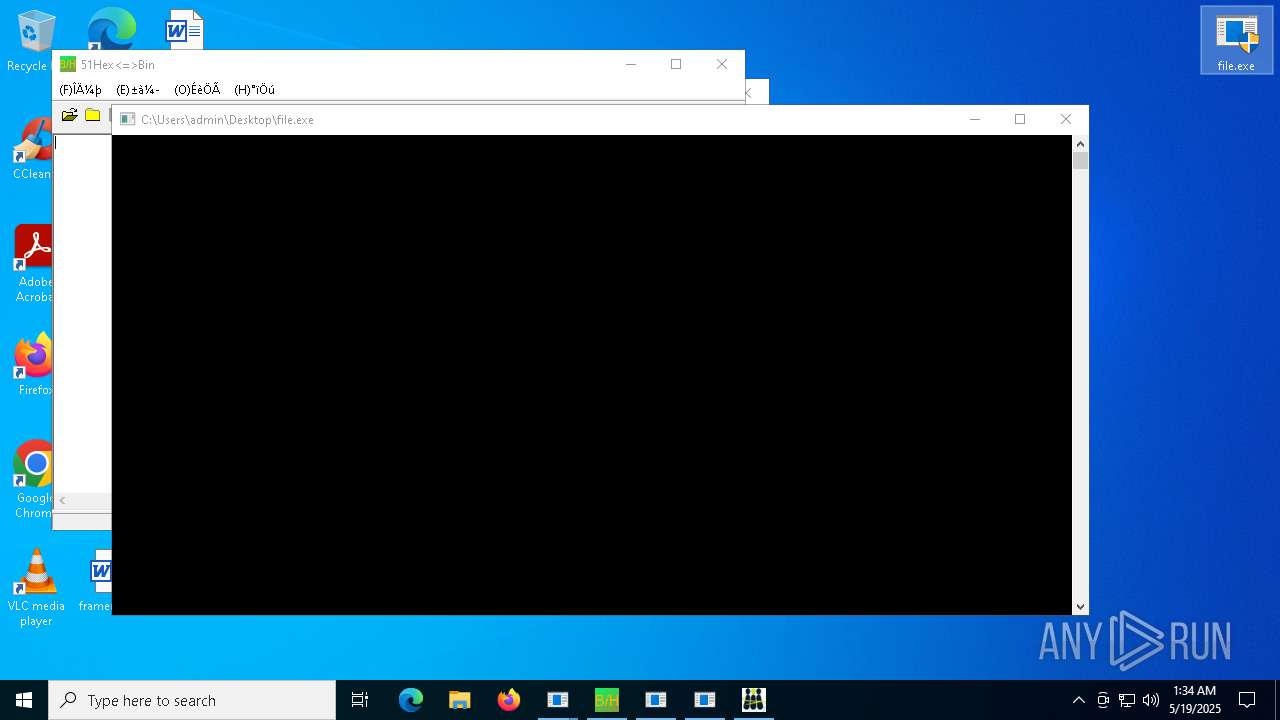Click the yellow folder icon in 51Hex toolbar

[x=93, y=115]
